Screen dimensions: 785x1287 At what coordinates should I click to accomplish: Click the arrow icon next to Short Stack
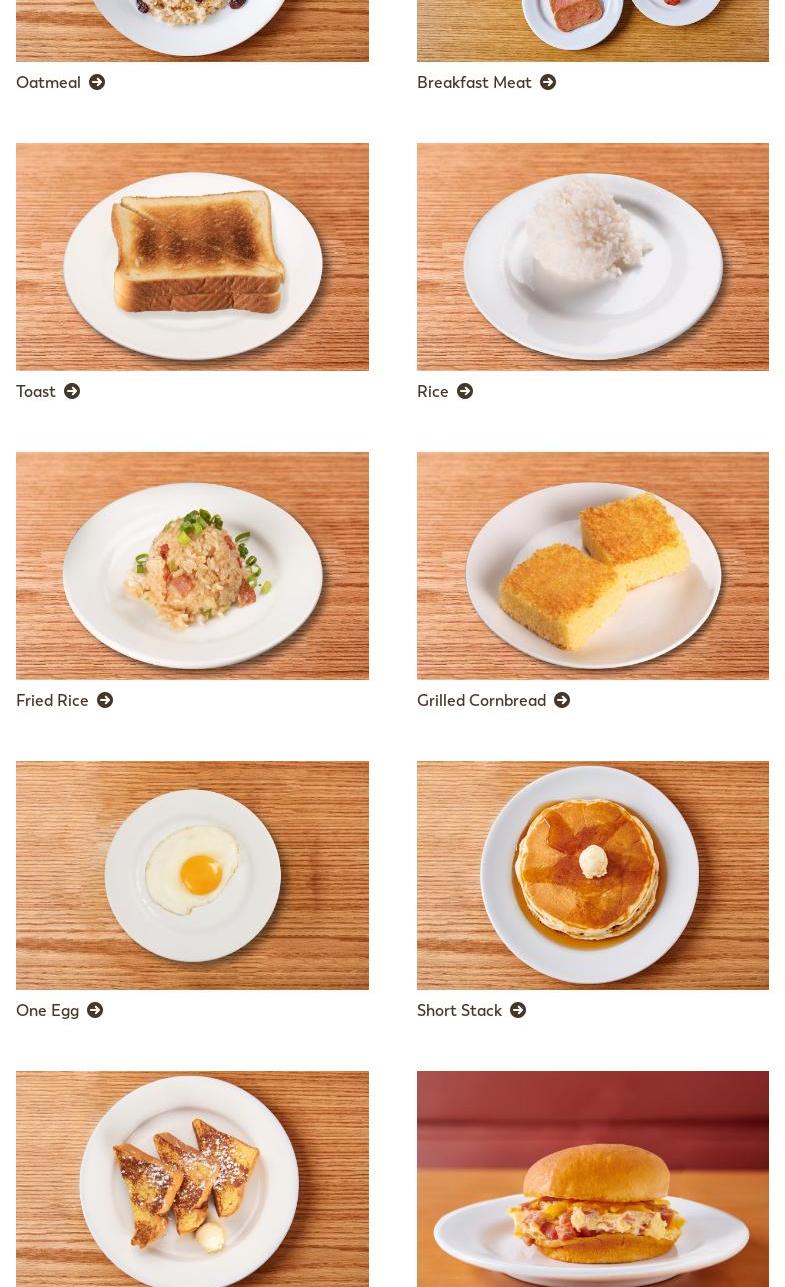[518, 1010]
